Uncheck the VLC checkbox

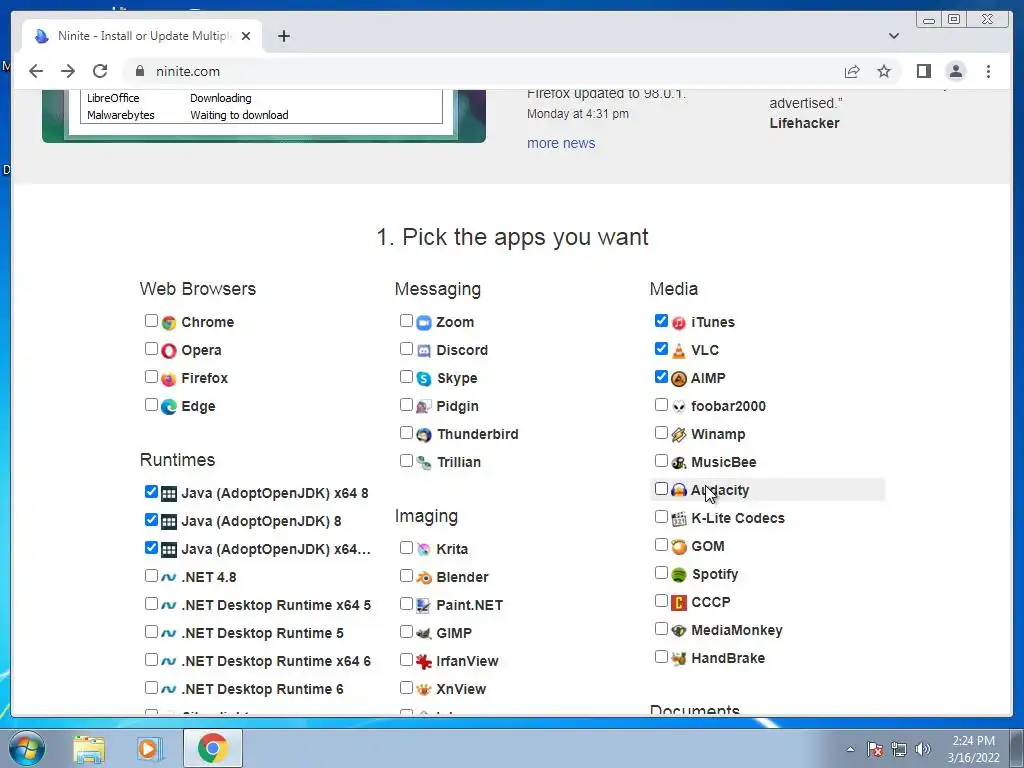point(661,349)
